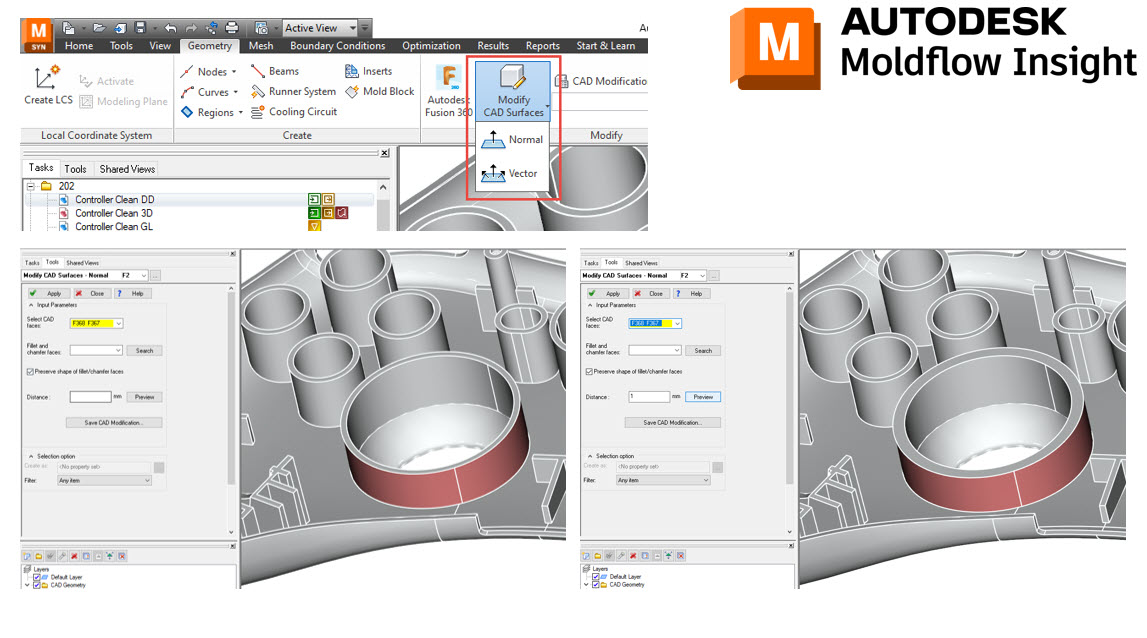
Task: Click the highlighted Preview button beside Distance 1
Action: pos(703,397)
